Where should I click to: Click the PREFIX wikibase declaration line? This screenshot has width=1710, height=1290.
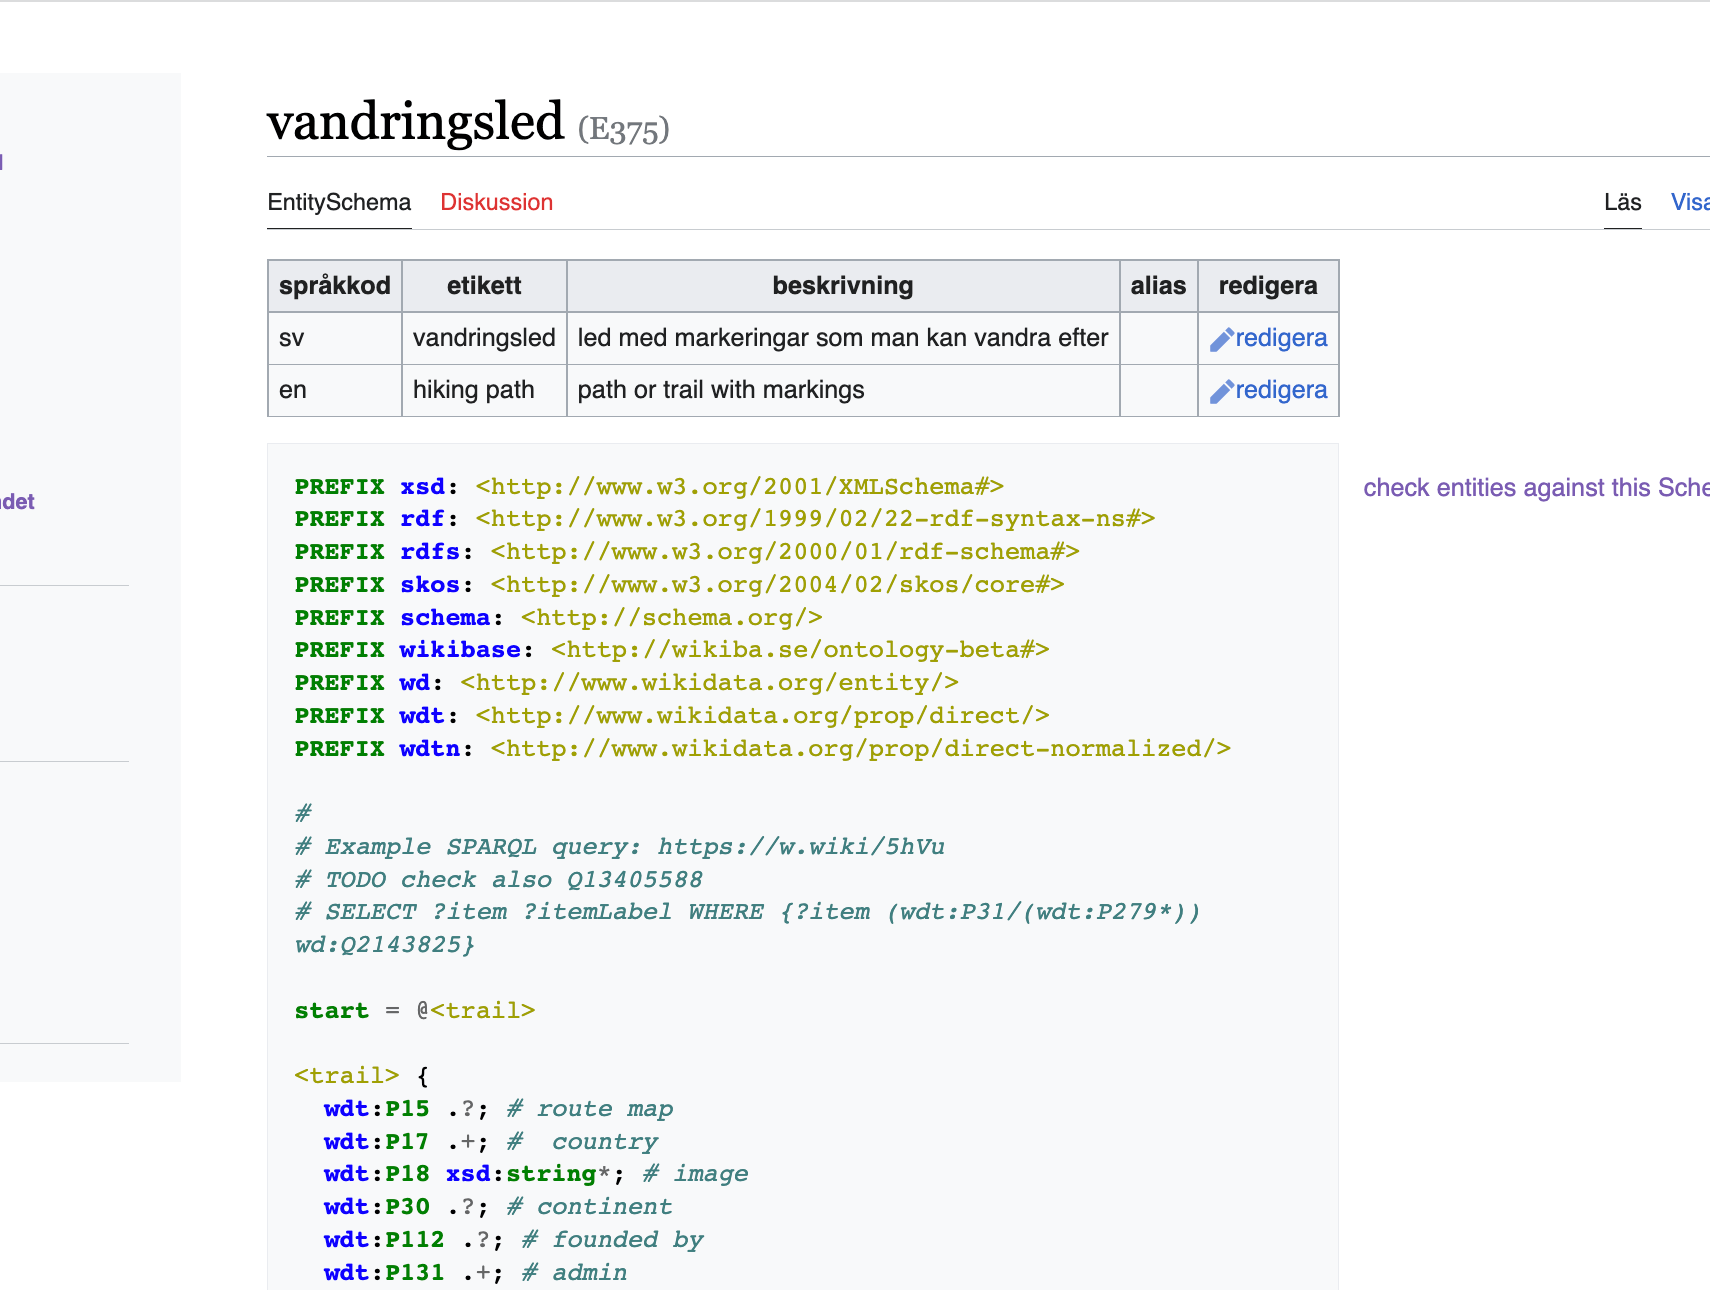[x=670, y=650]
